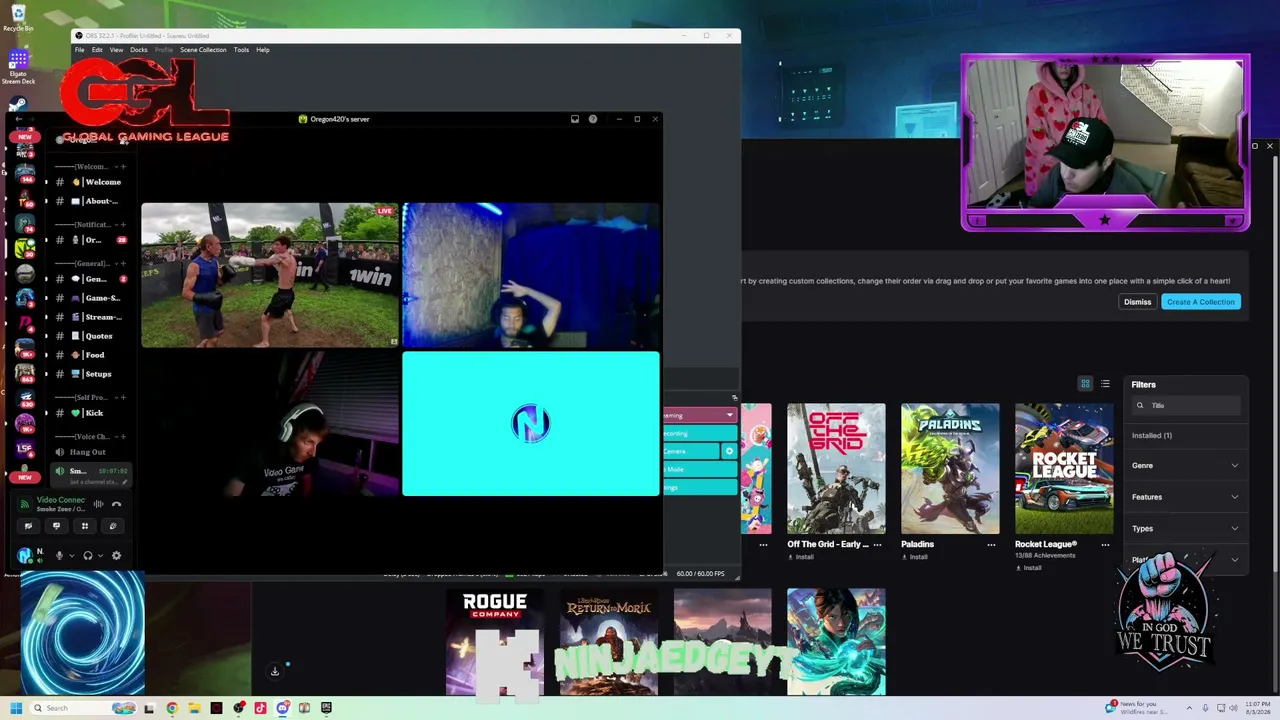This screenshot has width=1280, height=720.
Task: Open Discord voice noise suppression icon
Action: (98, 504)
